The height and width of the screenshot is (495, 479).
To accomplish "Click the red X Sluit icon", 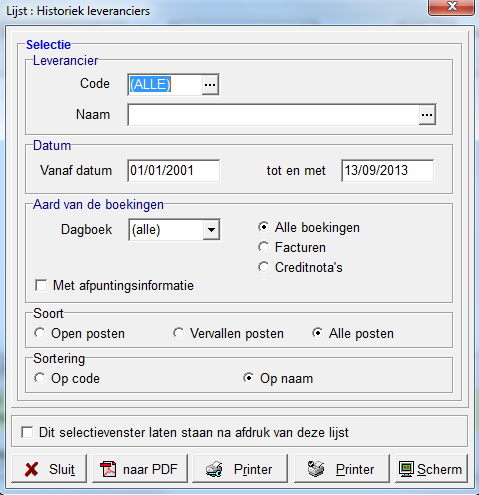I will (x=31, y=469).
